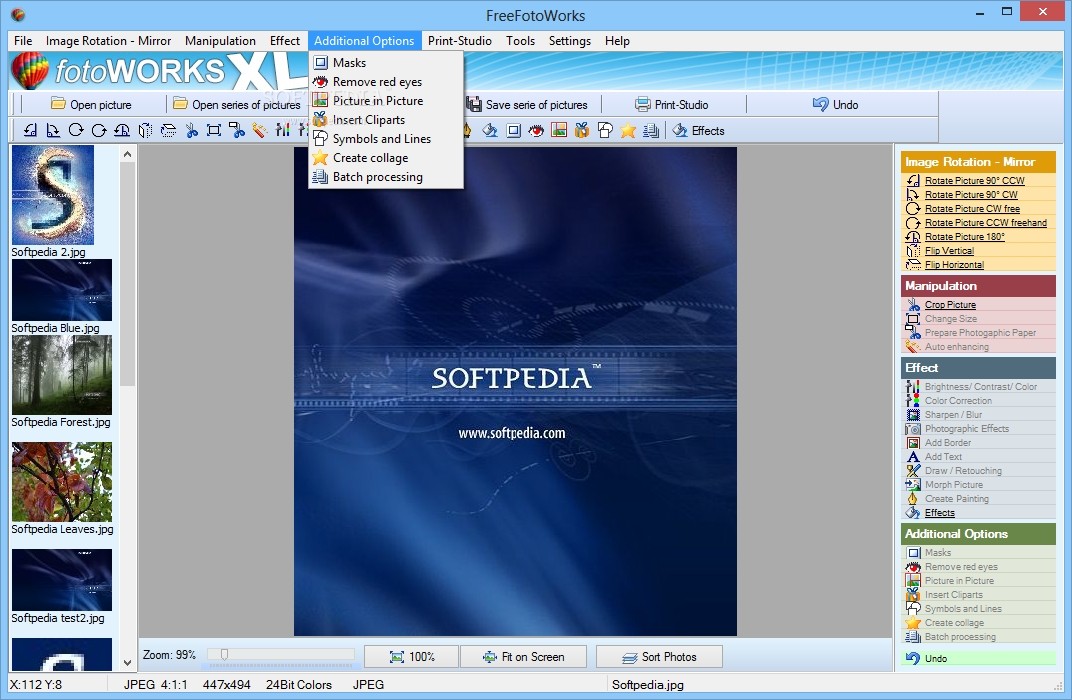This screenshot has width=1072, height=700.
Task: Click the toolbar Effects button
Action: click(x=699, y=131)
